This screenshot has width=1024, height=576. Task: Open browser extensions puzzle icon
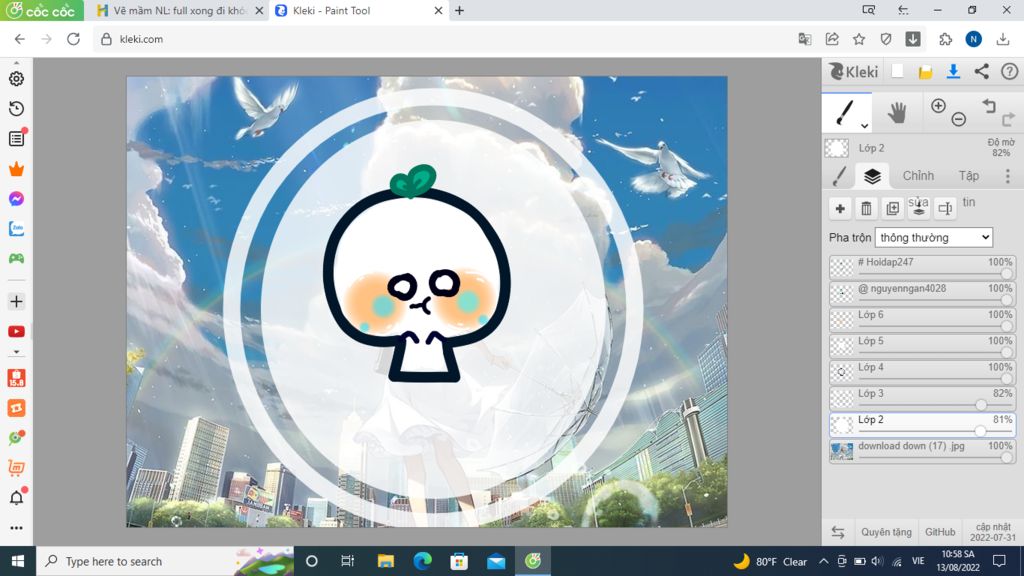pos(945,39)
